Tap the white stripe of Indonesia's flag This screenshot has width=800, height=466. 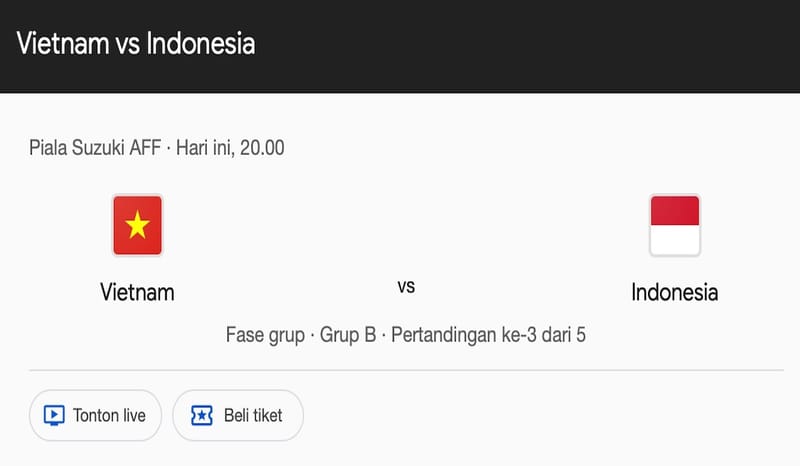[674, 239]
